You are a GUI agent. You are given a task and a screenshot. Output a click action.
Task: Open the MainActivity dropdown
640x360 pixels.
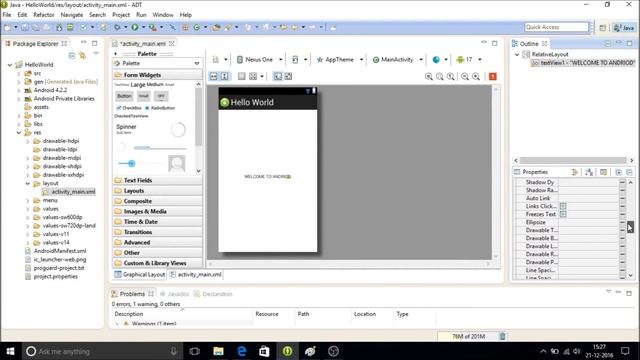398,60
